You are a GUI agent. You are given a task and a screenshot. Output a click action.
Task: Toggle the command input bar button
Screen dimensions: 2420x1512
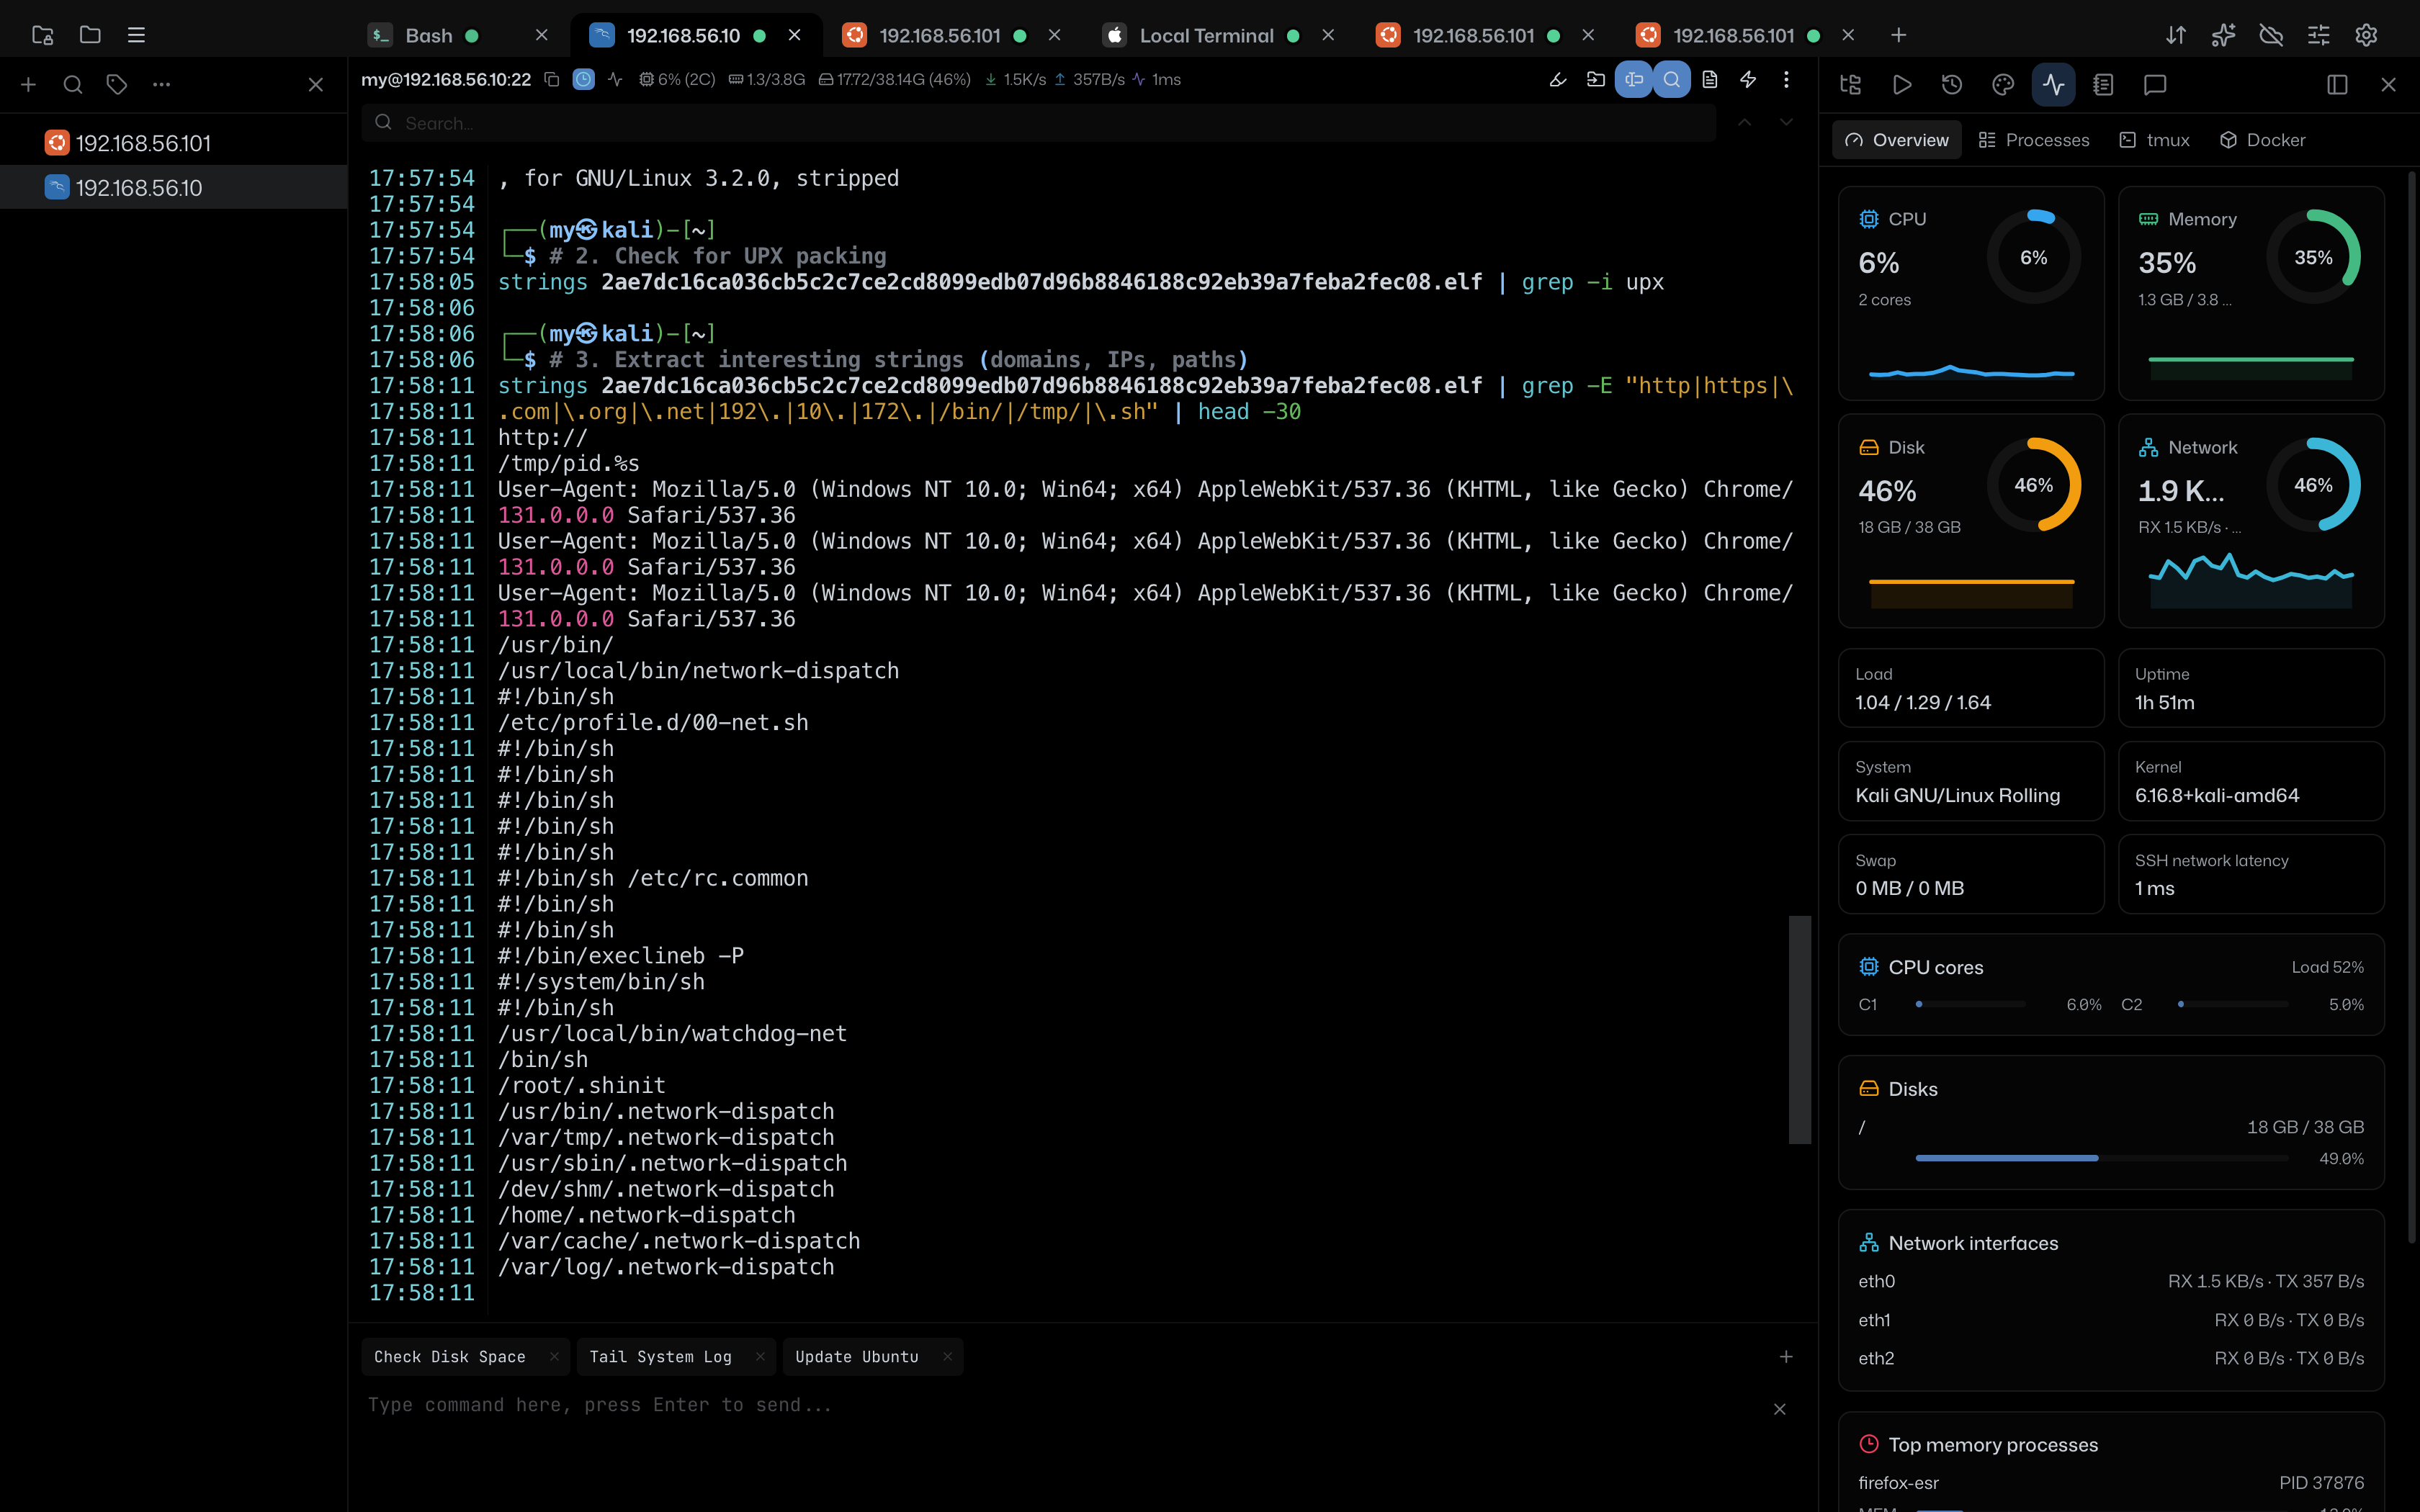(x=1634, y=79)
